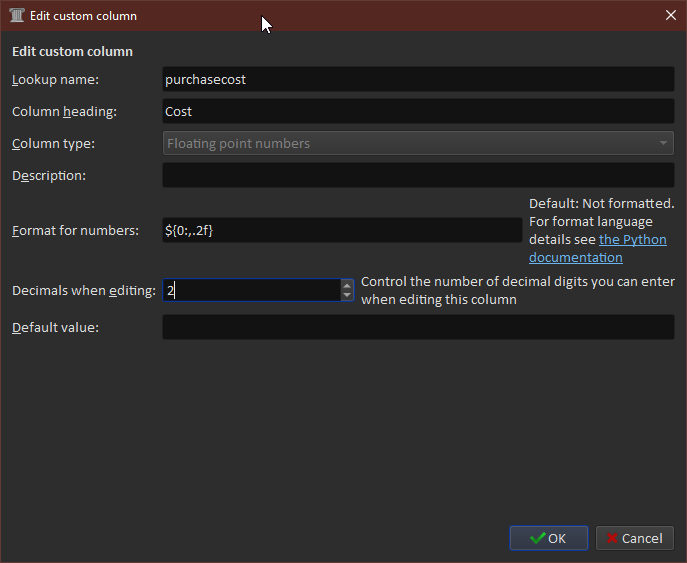Click the Default value input field
The image size is (687, 563).
pyautogui.click(x=418, y=327)
